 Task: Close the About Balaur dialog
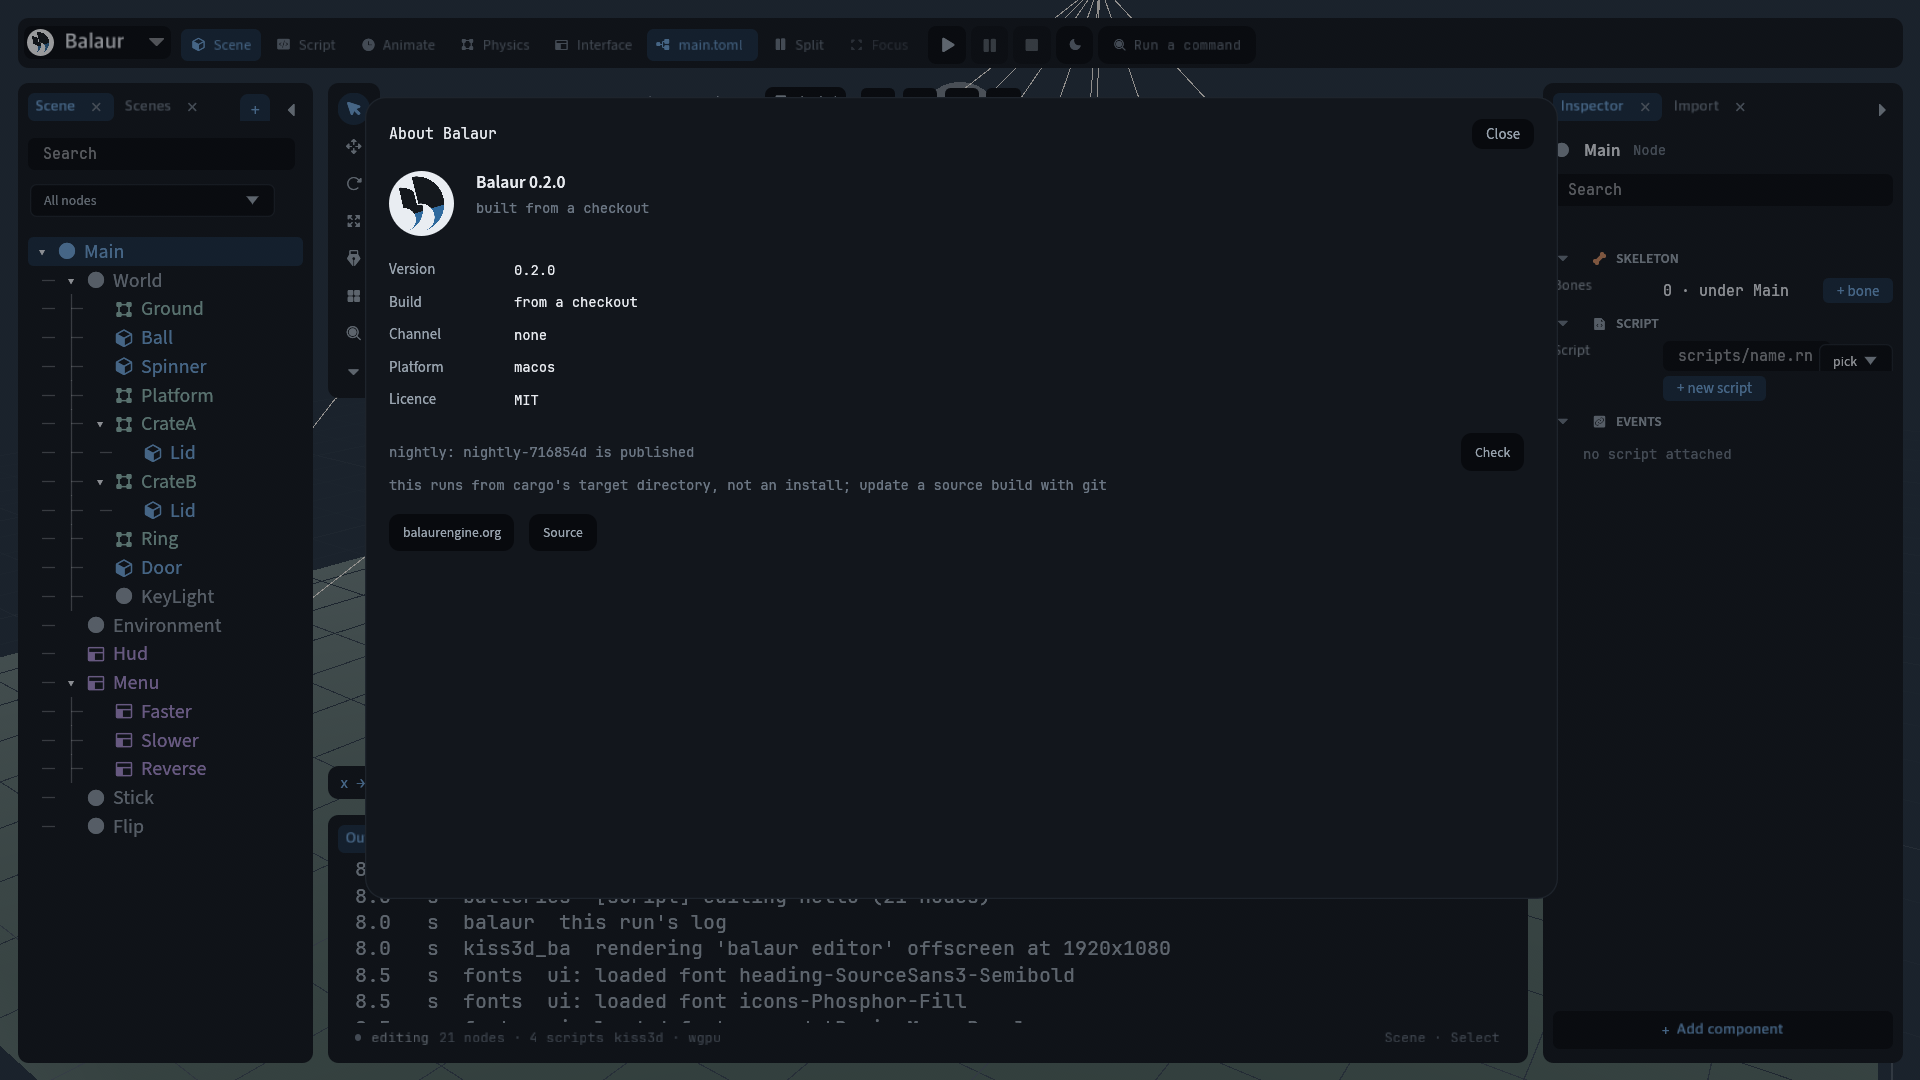point(1502,134)
